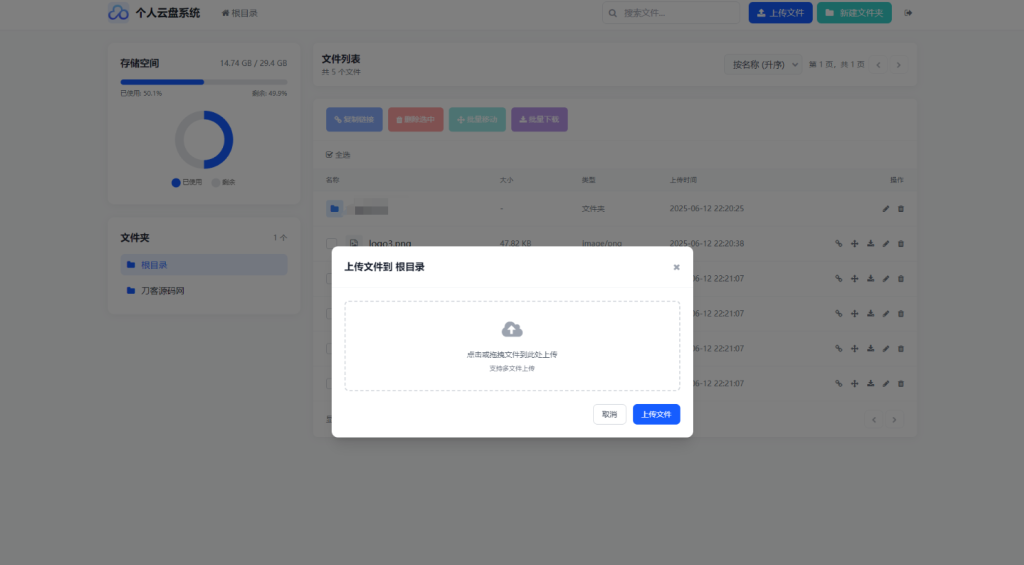Click the 名称 column header

[332, 180]
